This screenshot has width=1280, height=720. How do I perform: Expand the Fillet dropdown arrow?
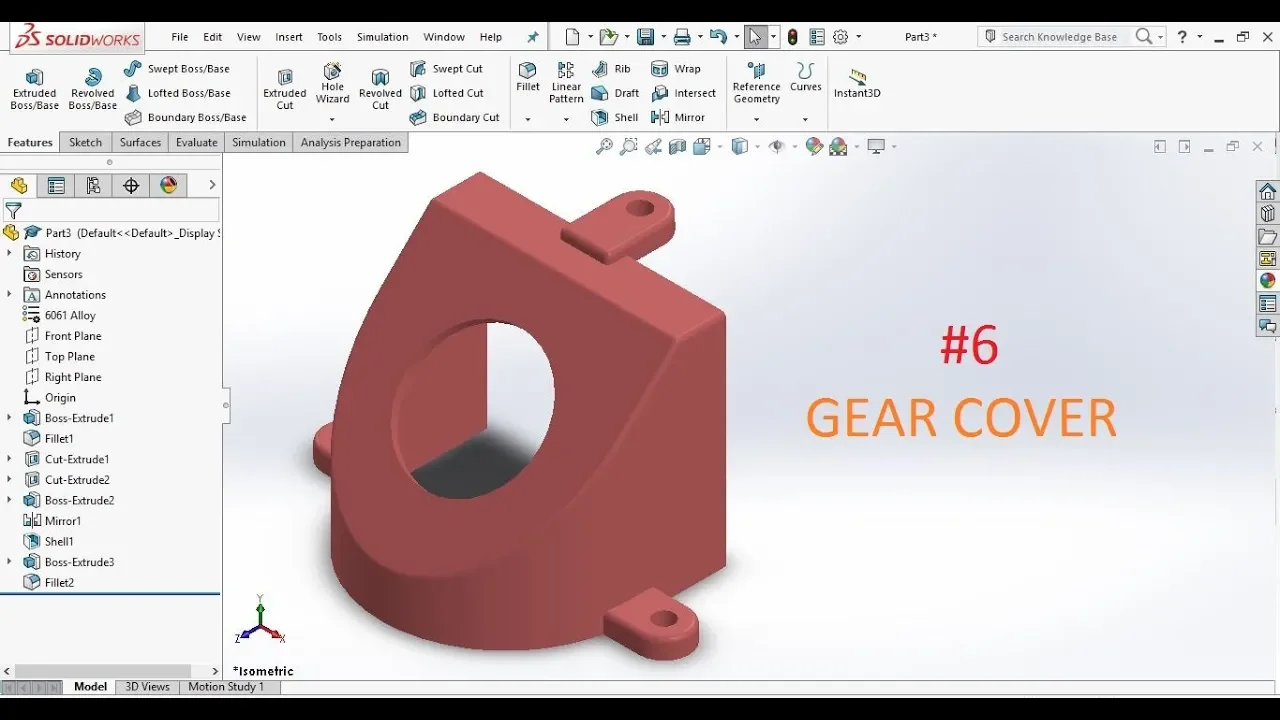pos(528,119)
